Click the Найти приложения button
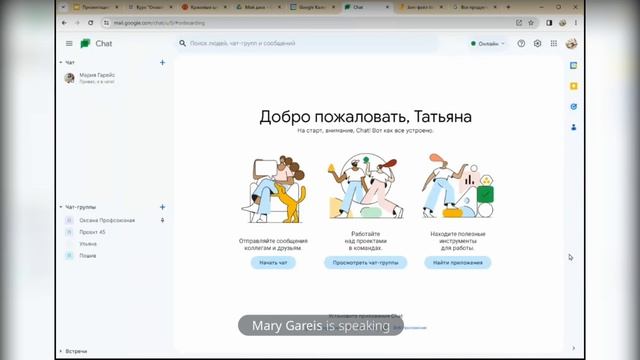Screen dimensions: 640x360 tap(458, 262)
